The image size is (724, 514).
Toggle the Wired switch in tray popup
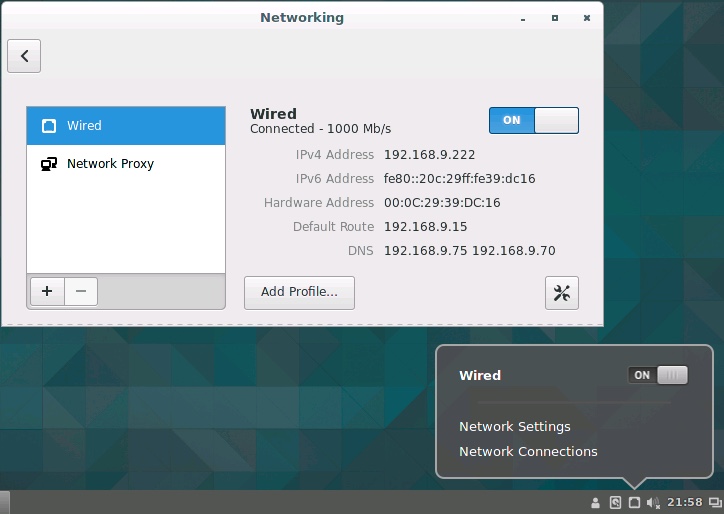658,375
